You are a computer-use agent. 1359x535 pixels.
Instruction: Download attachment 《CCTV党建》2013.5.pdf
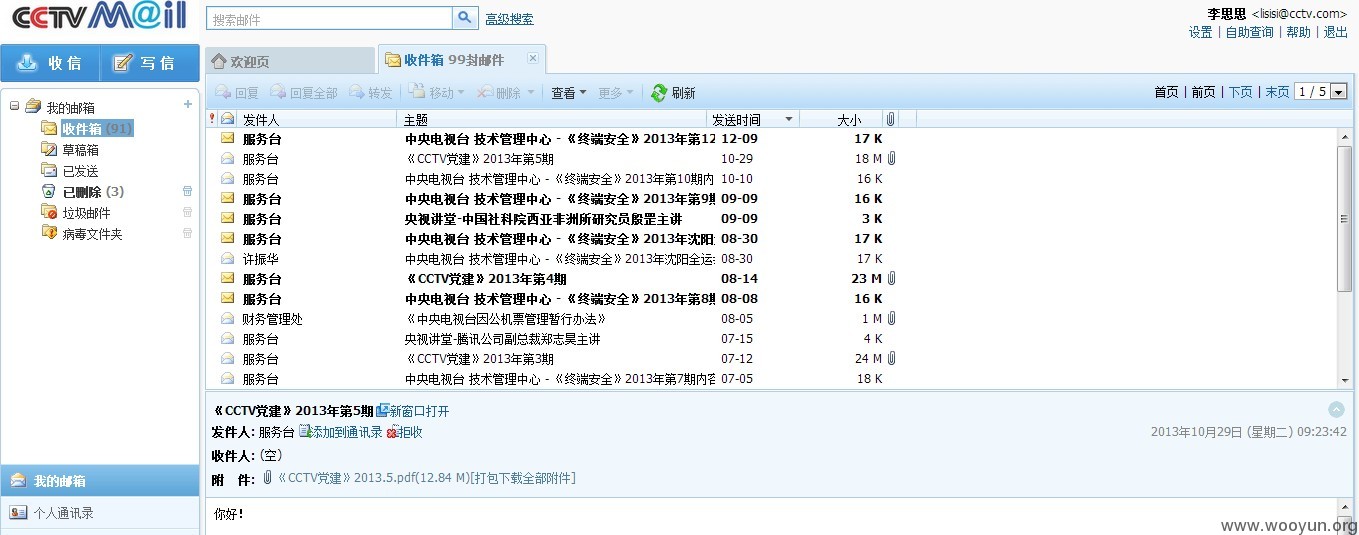coord(375,478)
